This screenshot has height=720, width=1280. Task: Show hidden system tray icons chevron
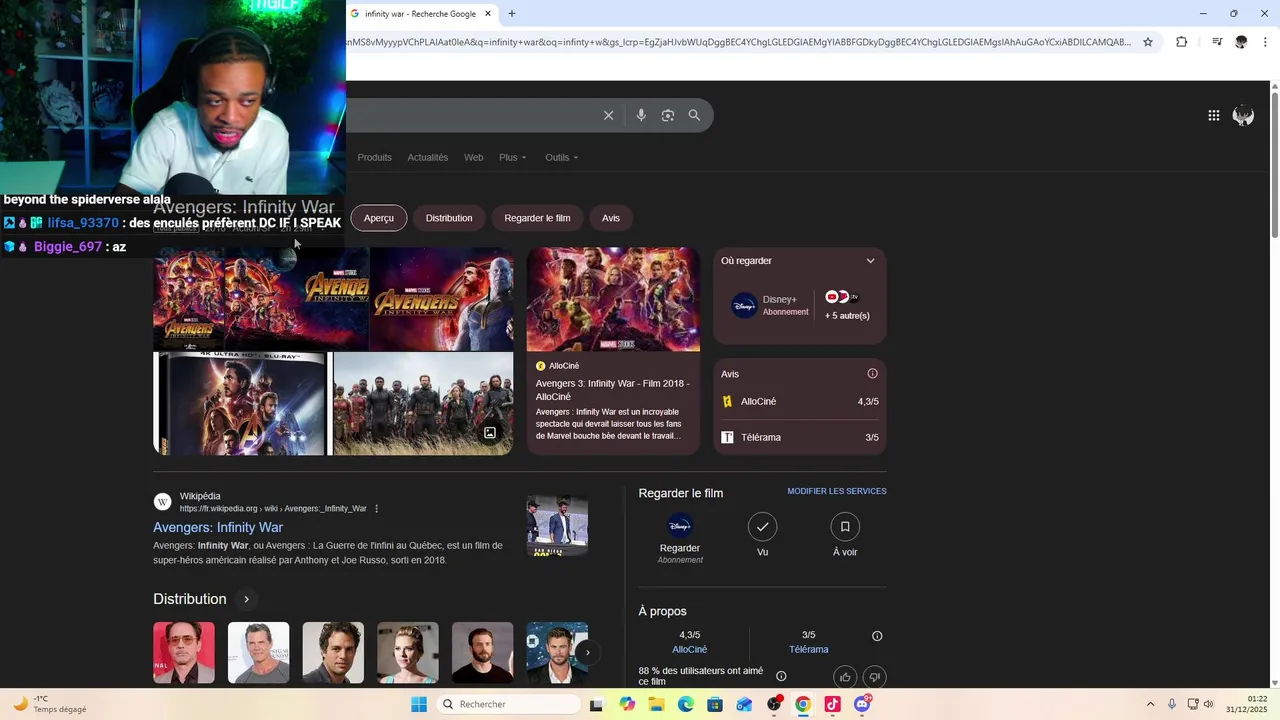pyautogui.click(x=1150, y=704)
